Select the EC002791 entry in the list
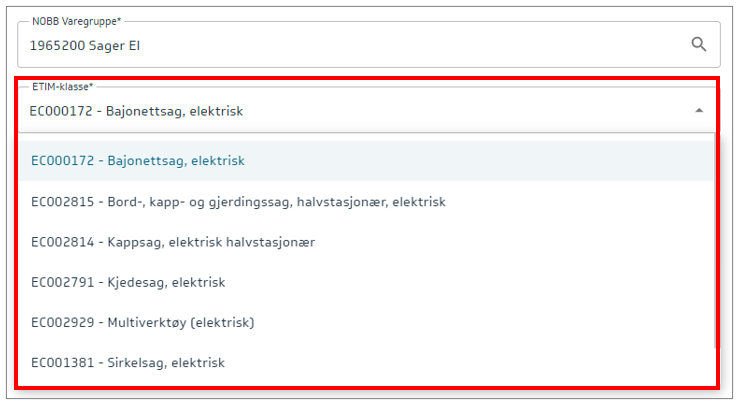739x406 pixels. 62,282
